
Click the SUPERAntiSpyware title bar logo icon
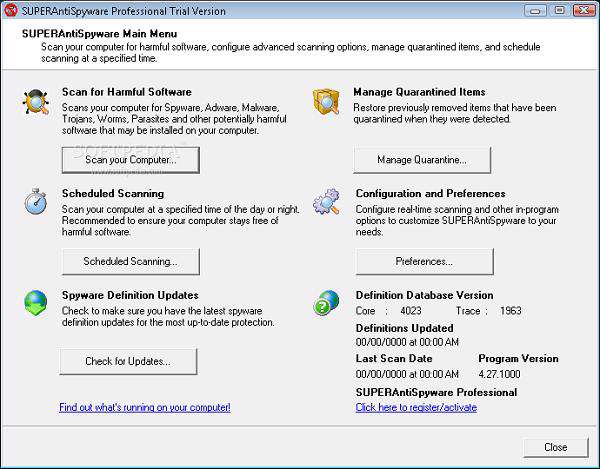pos(10,10)
